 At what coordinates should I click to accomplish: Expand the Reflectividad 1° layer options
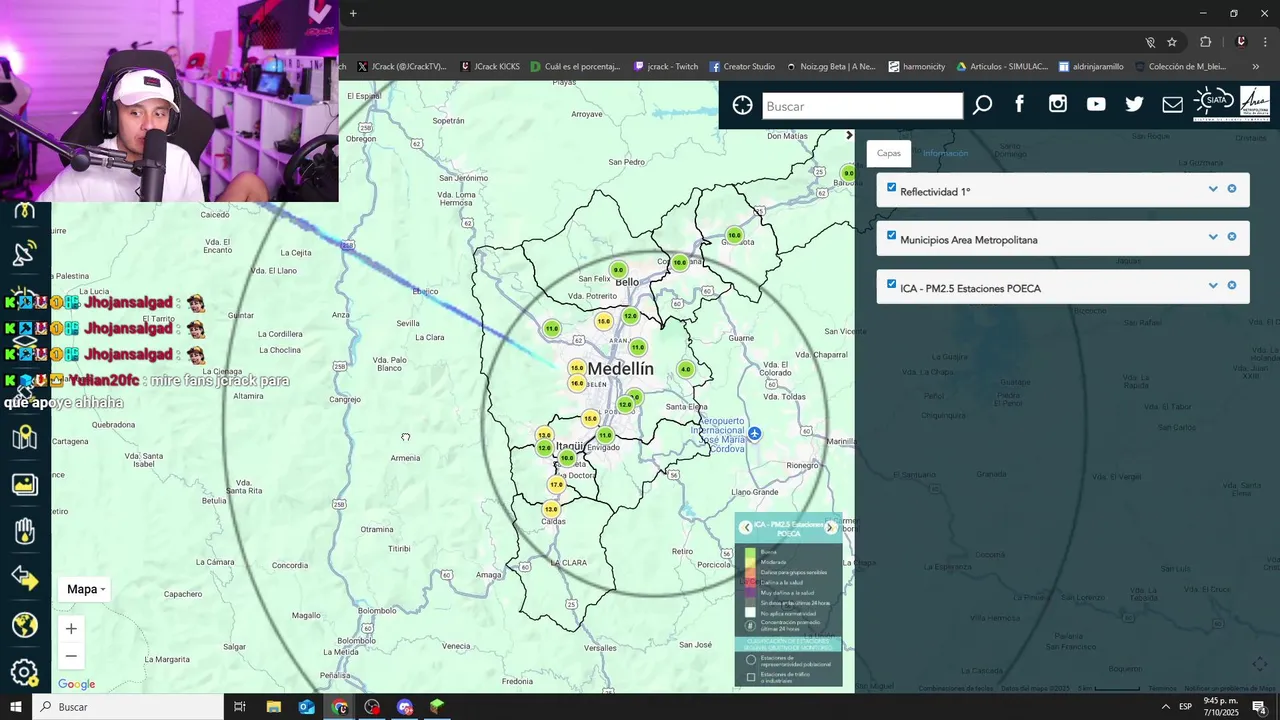tap(1213, 189)
